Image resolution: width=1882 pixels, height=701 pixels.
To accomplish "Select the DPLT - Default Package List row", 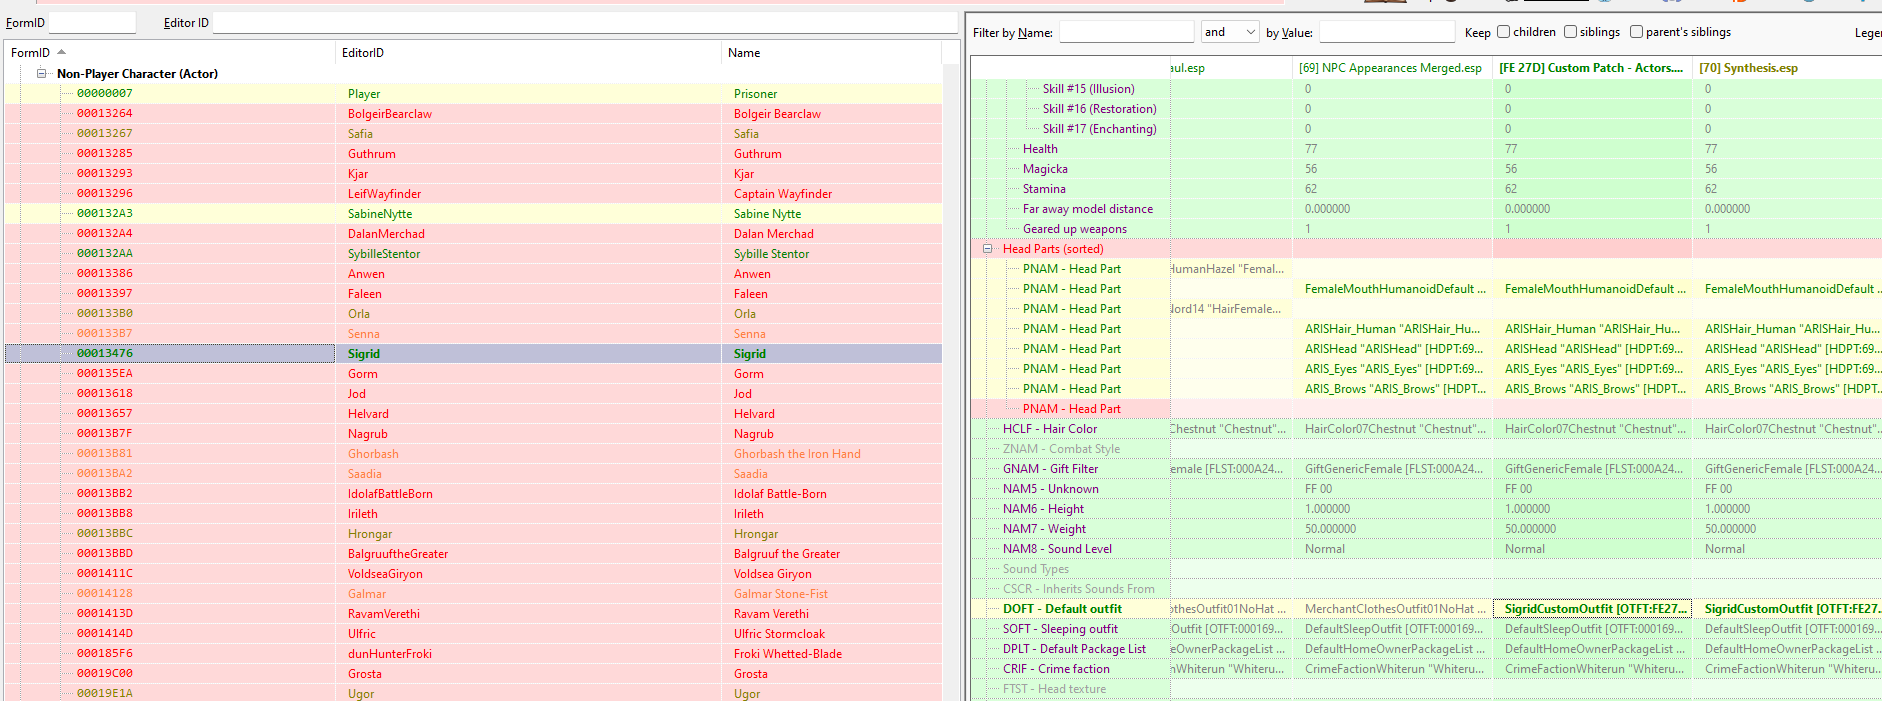I will pos(1426,648).
